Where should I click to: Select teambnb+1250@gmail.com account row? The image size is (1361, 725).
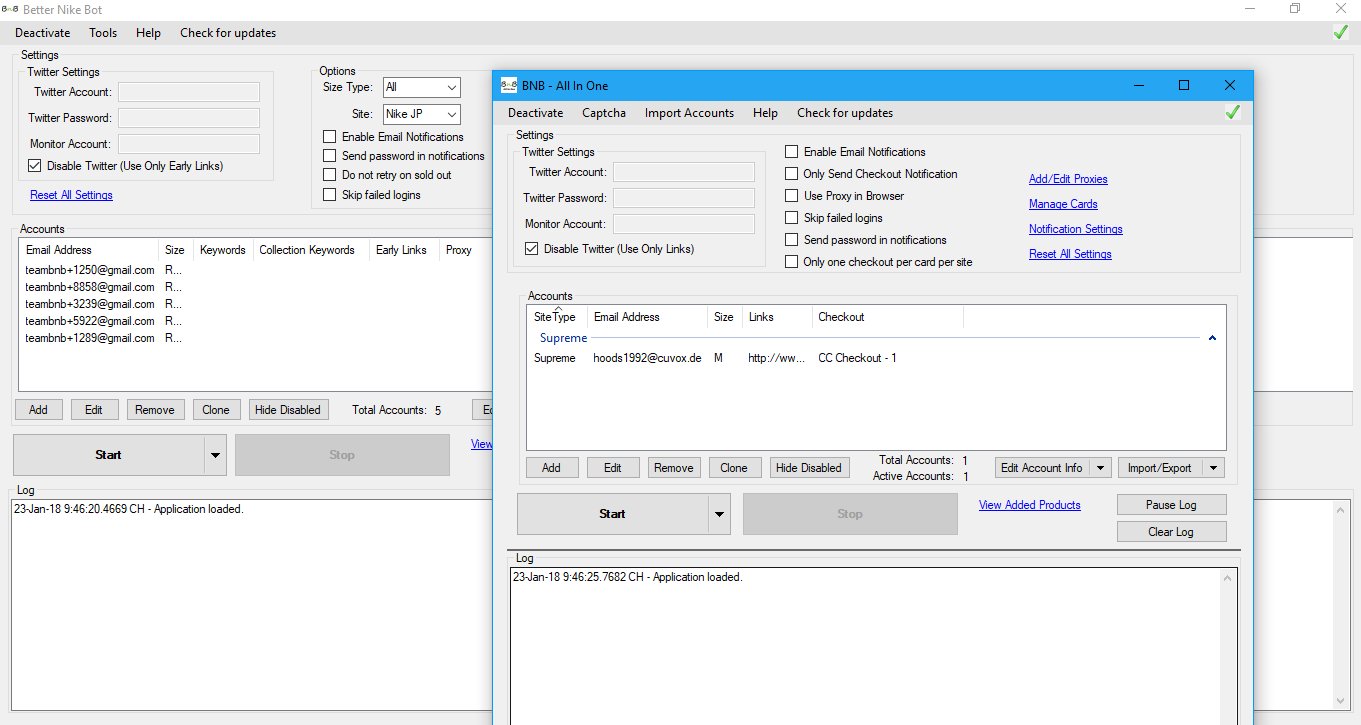coord(256,270)
